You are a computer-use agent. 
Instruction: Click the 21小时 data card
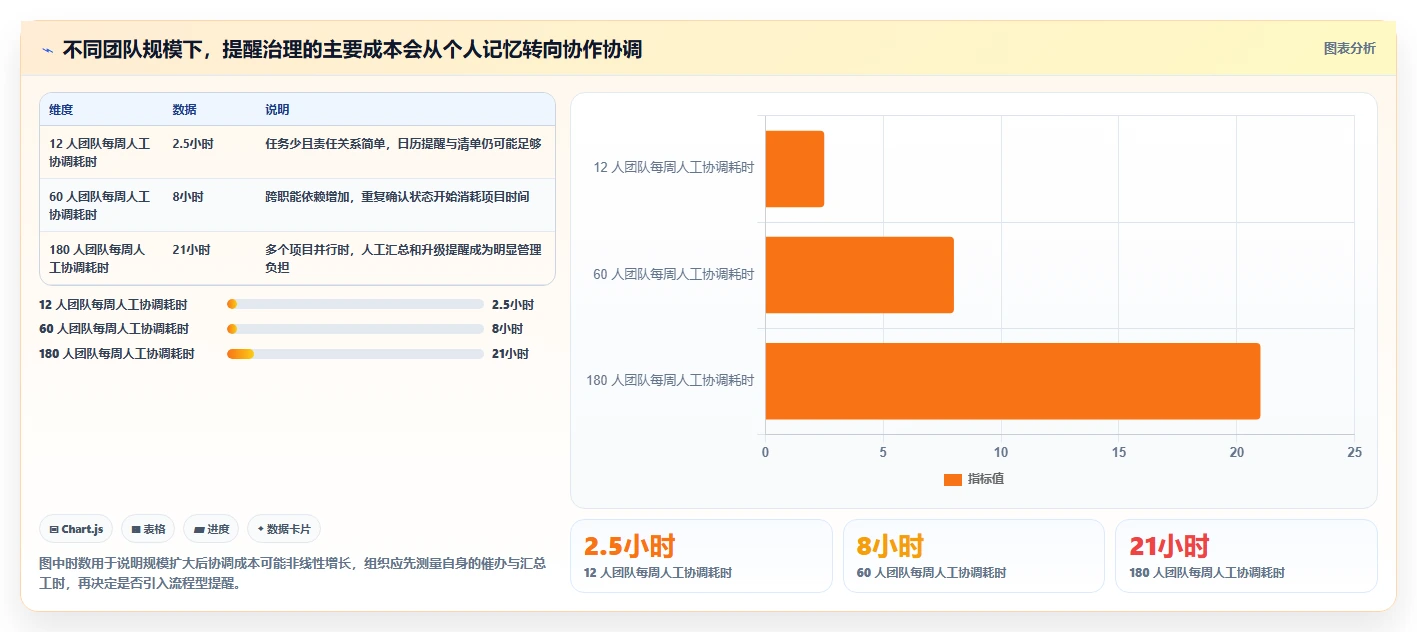click(1246, 556)
